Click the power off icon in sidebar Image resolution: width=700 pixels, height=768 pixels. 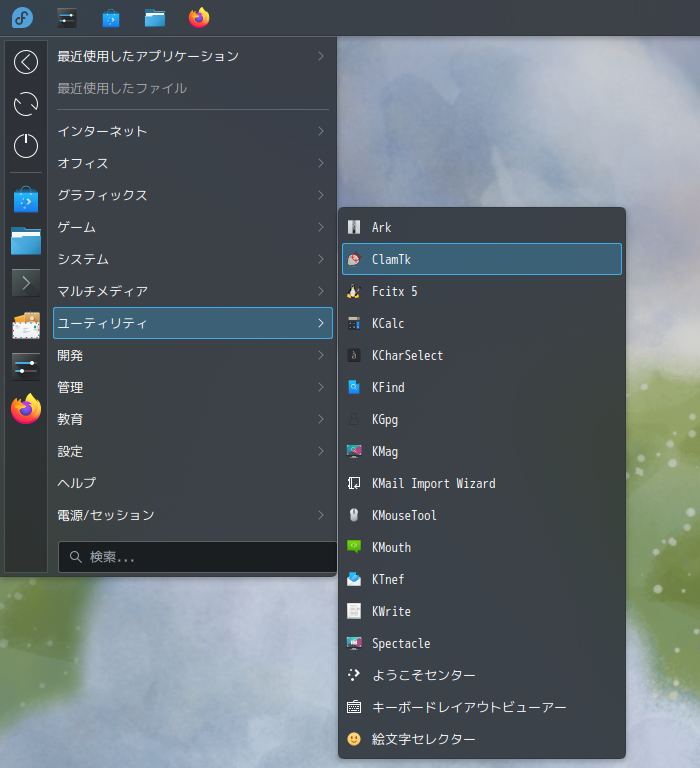pos(26,145)
